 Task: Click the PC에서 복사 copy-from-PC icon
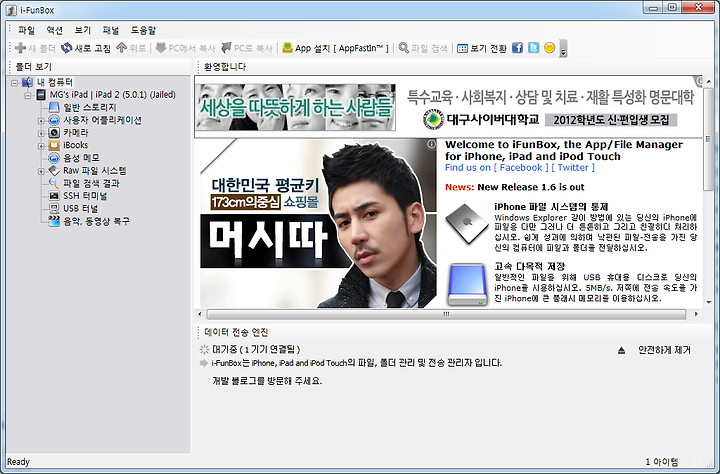(160, 48)
